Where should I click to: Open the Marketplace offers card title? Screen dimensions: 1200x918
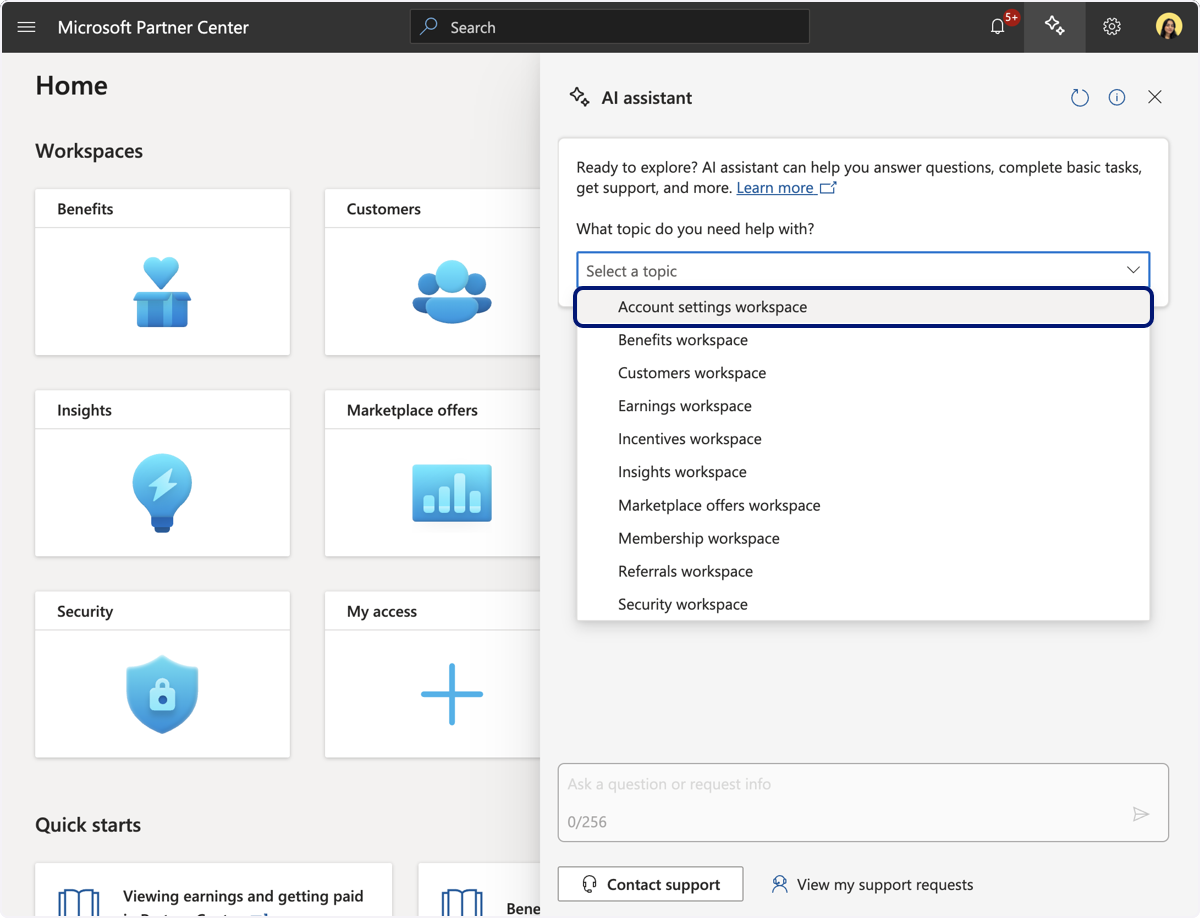(412, 410)
